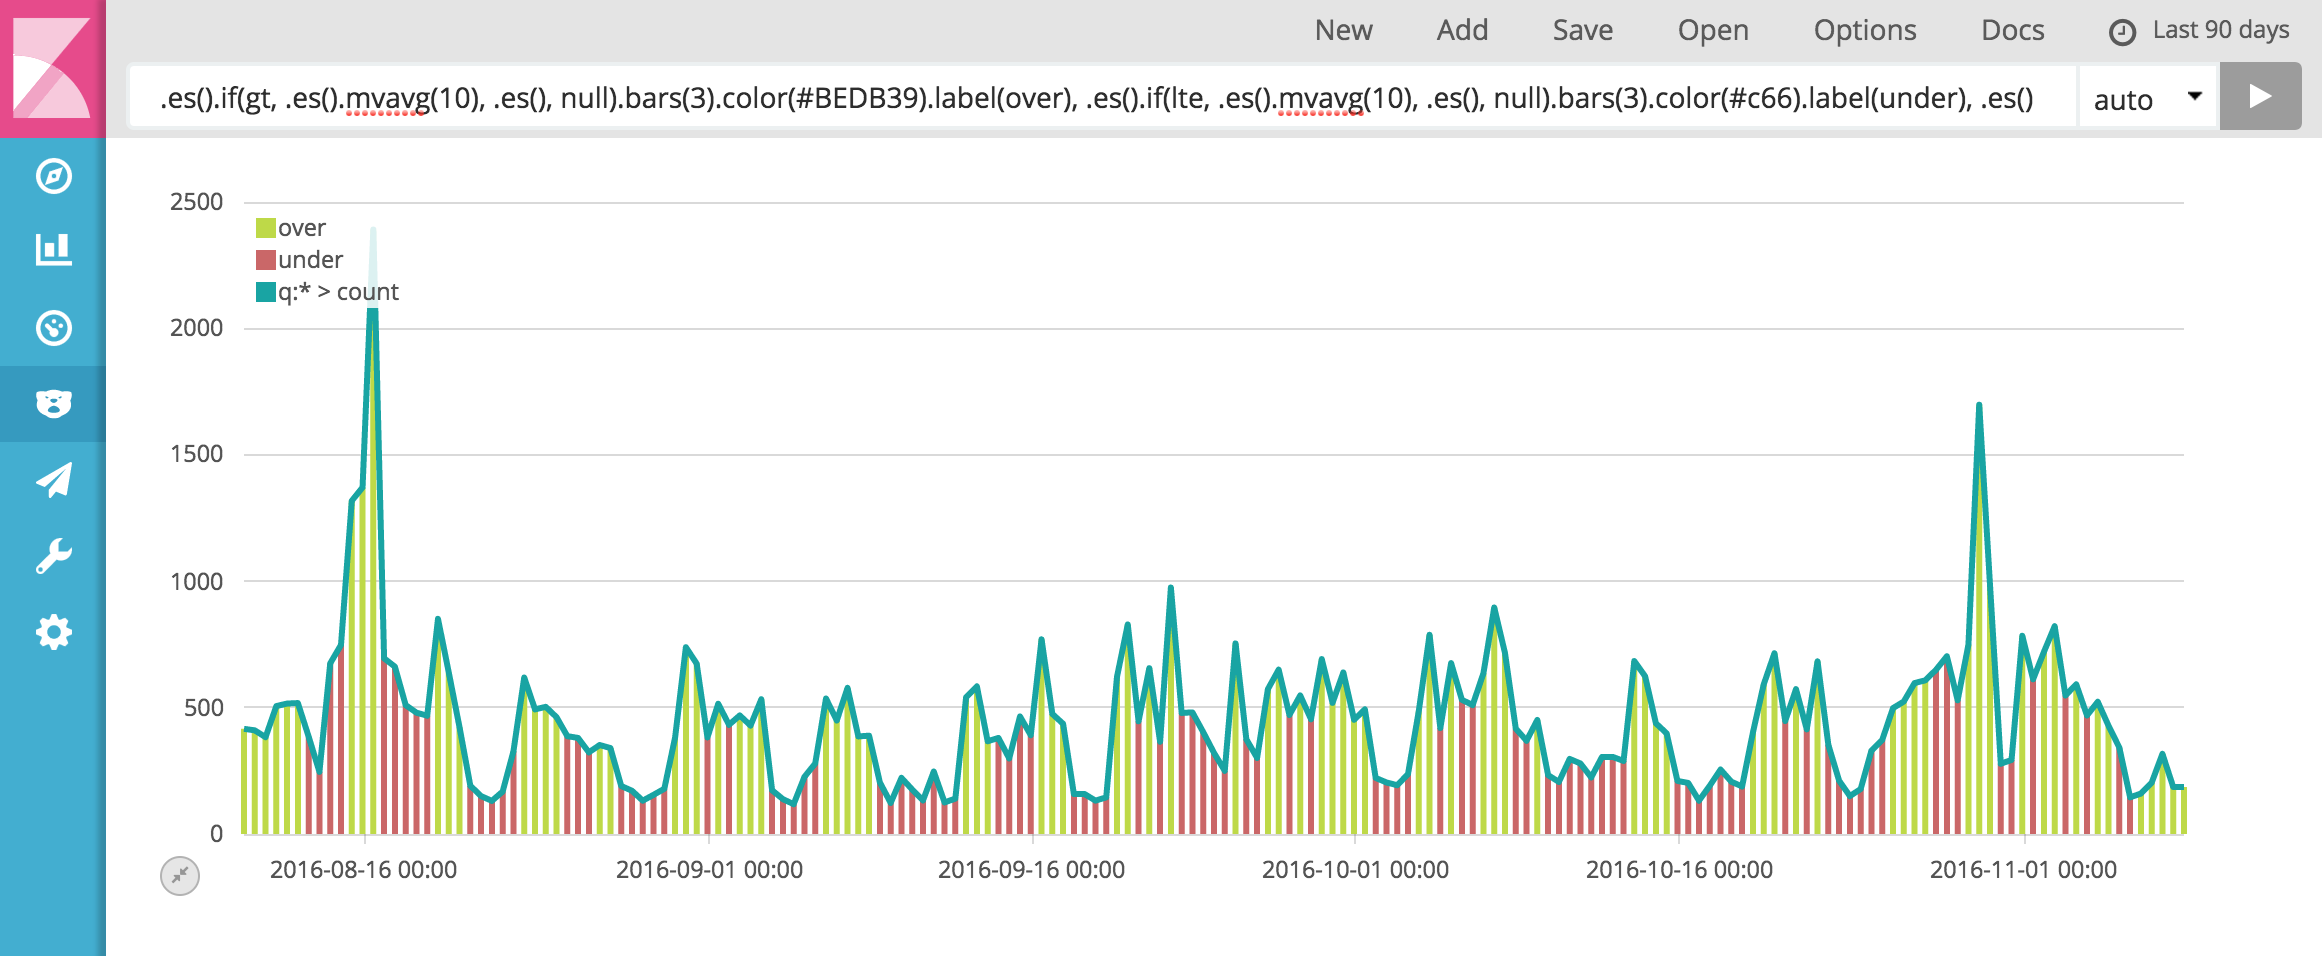Click Options in the top menu

1865,30
